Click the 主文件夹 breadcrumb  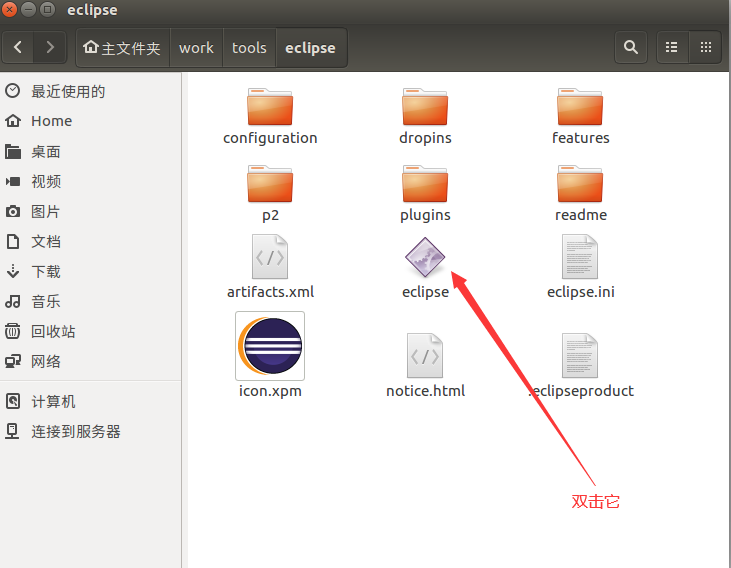coord(123,48)
